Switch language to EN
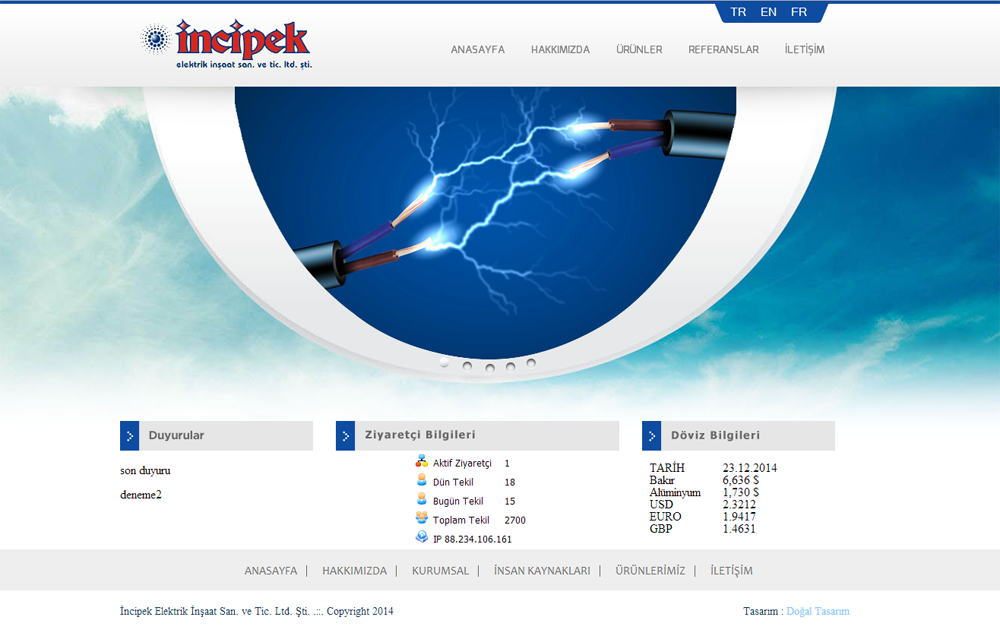This screenshot has width=1000, height=636. coord(768,12)
